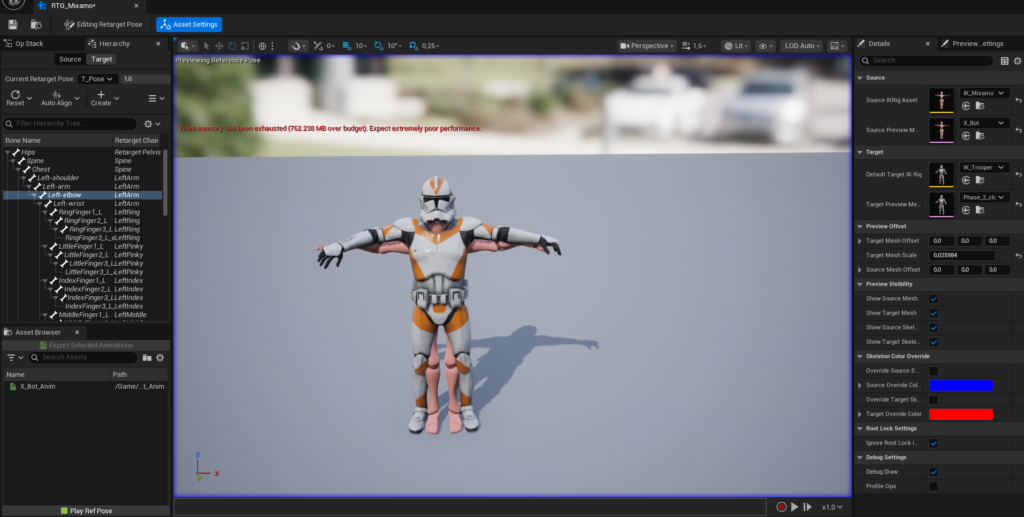Use selected asset for Source IKRig Asset
This screenshot has width=1024, height=517.
(x=966, y=106)
